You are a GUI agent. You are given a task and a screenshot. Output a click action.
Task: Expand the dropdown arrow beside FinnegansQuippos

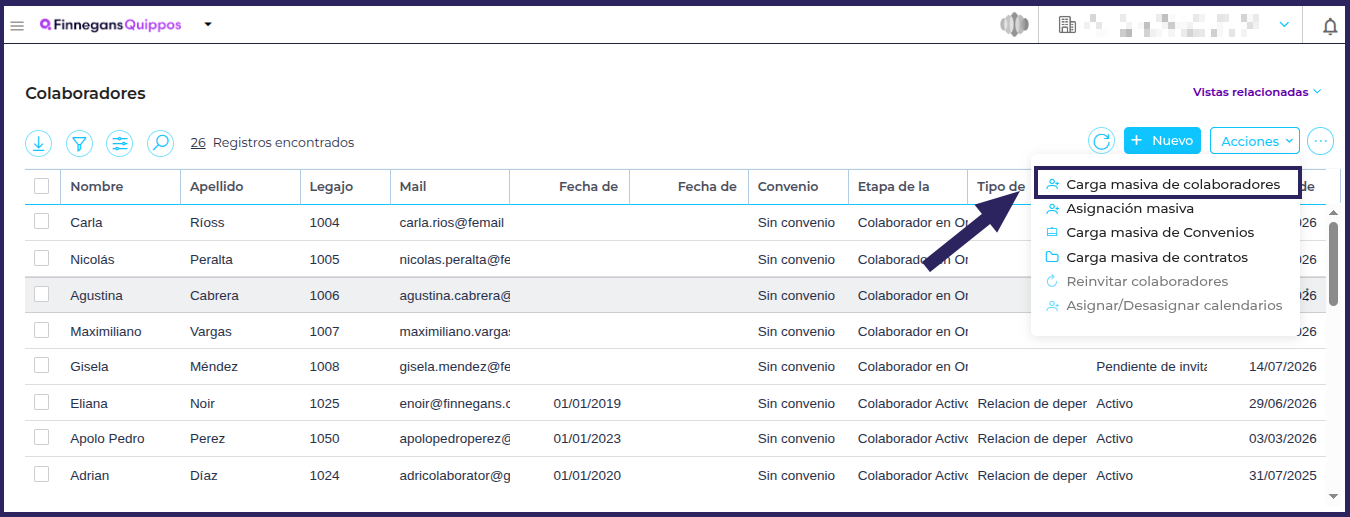[208, 25]
